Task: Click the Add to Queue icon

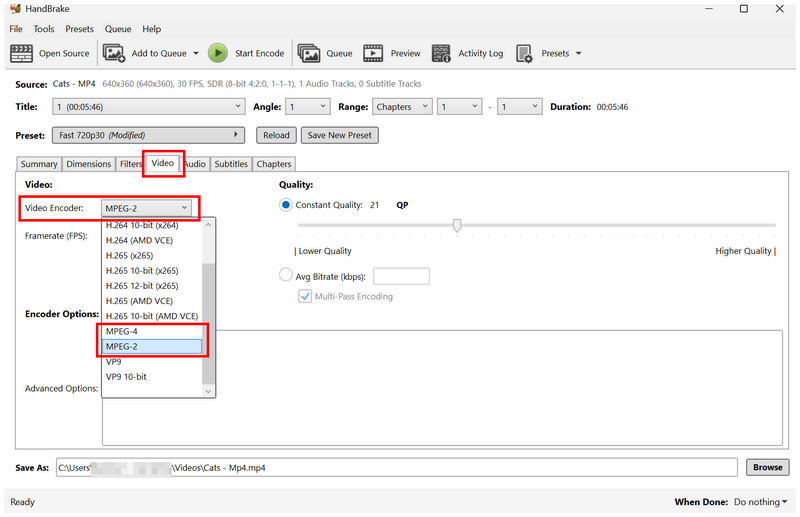Action: click(x=114, y=53)
